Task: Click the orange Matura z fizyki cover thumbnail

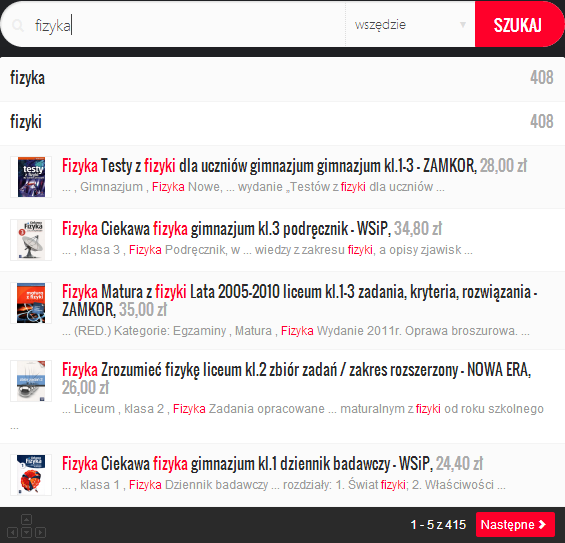Action: [x=31, y=303]
